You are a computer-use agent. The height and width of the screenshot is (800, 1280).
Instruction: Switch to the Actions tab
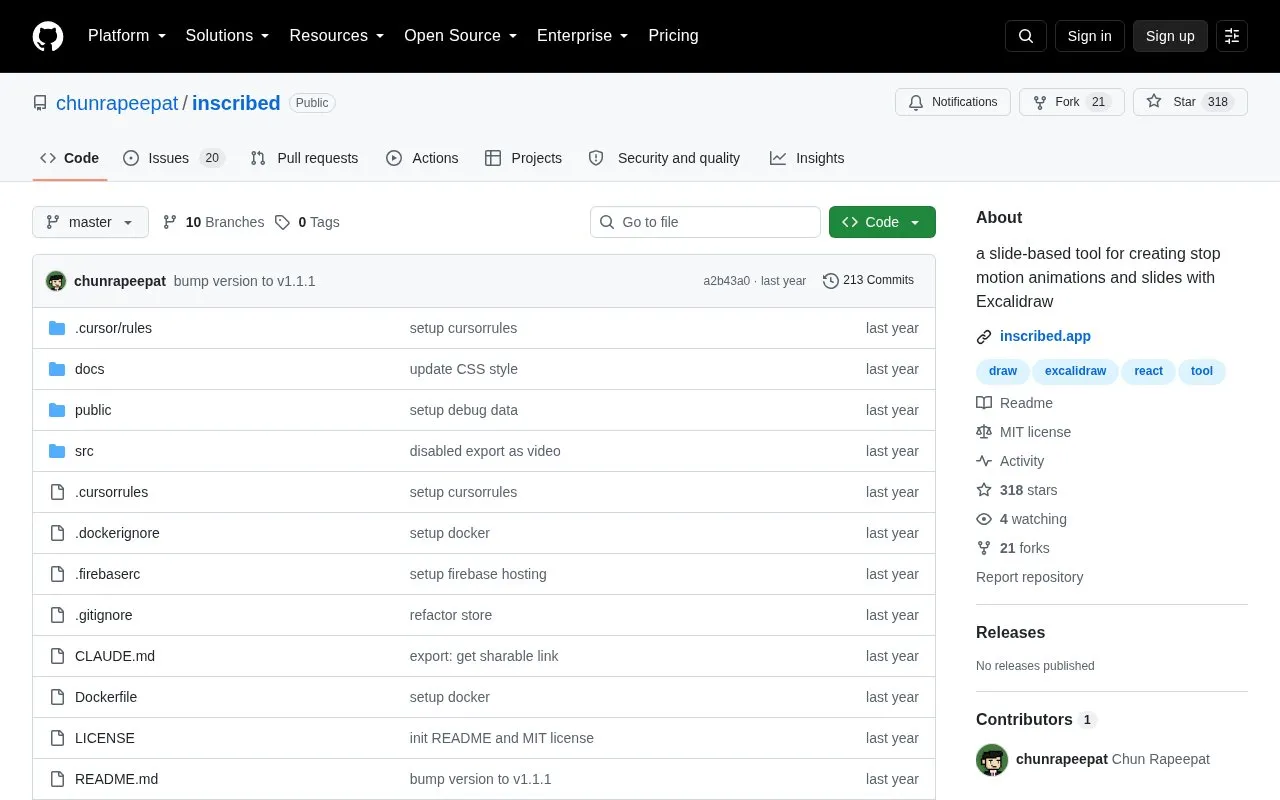click(x=422, y=158)
